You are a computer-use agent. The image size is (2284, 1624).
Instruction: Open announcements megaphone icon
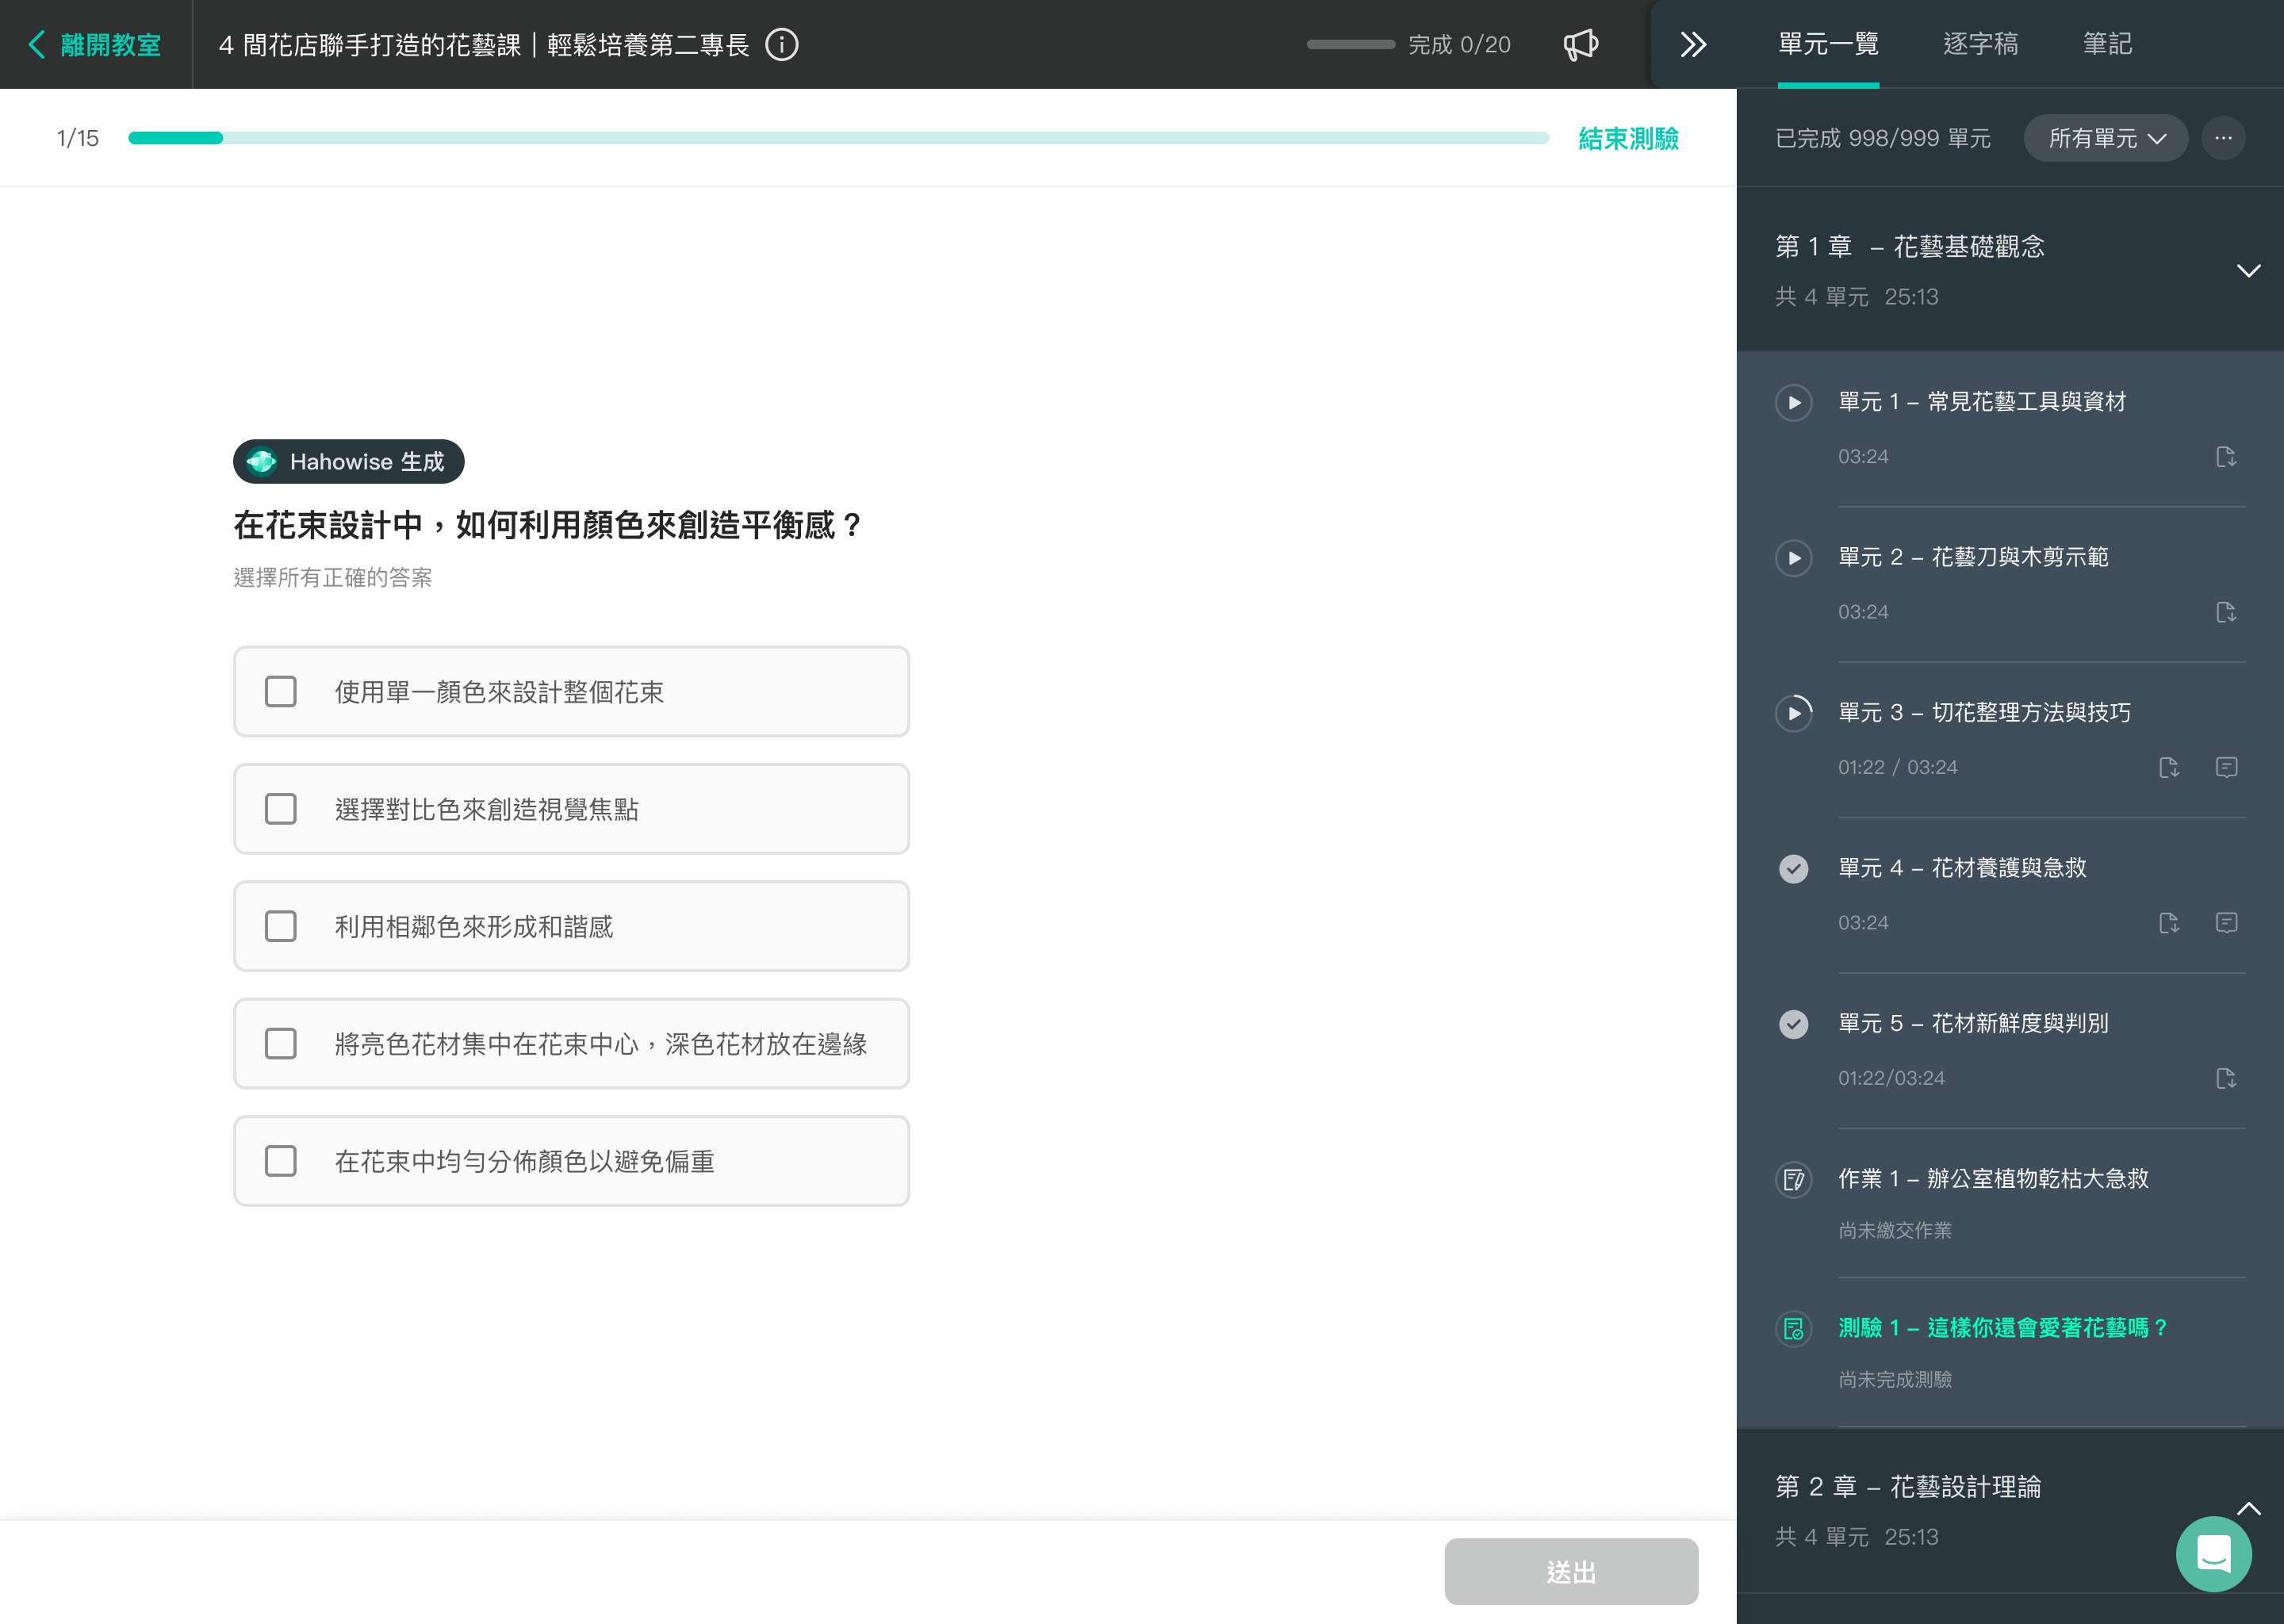coord(1580,45)
